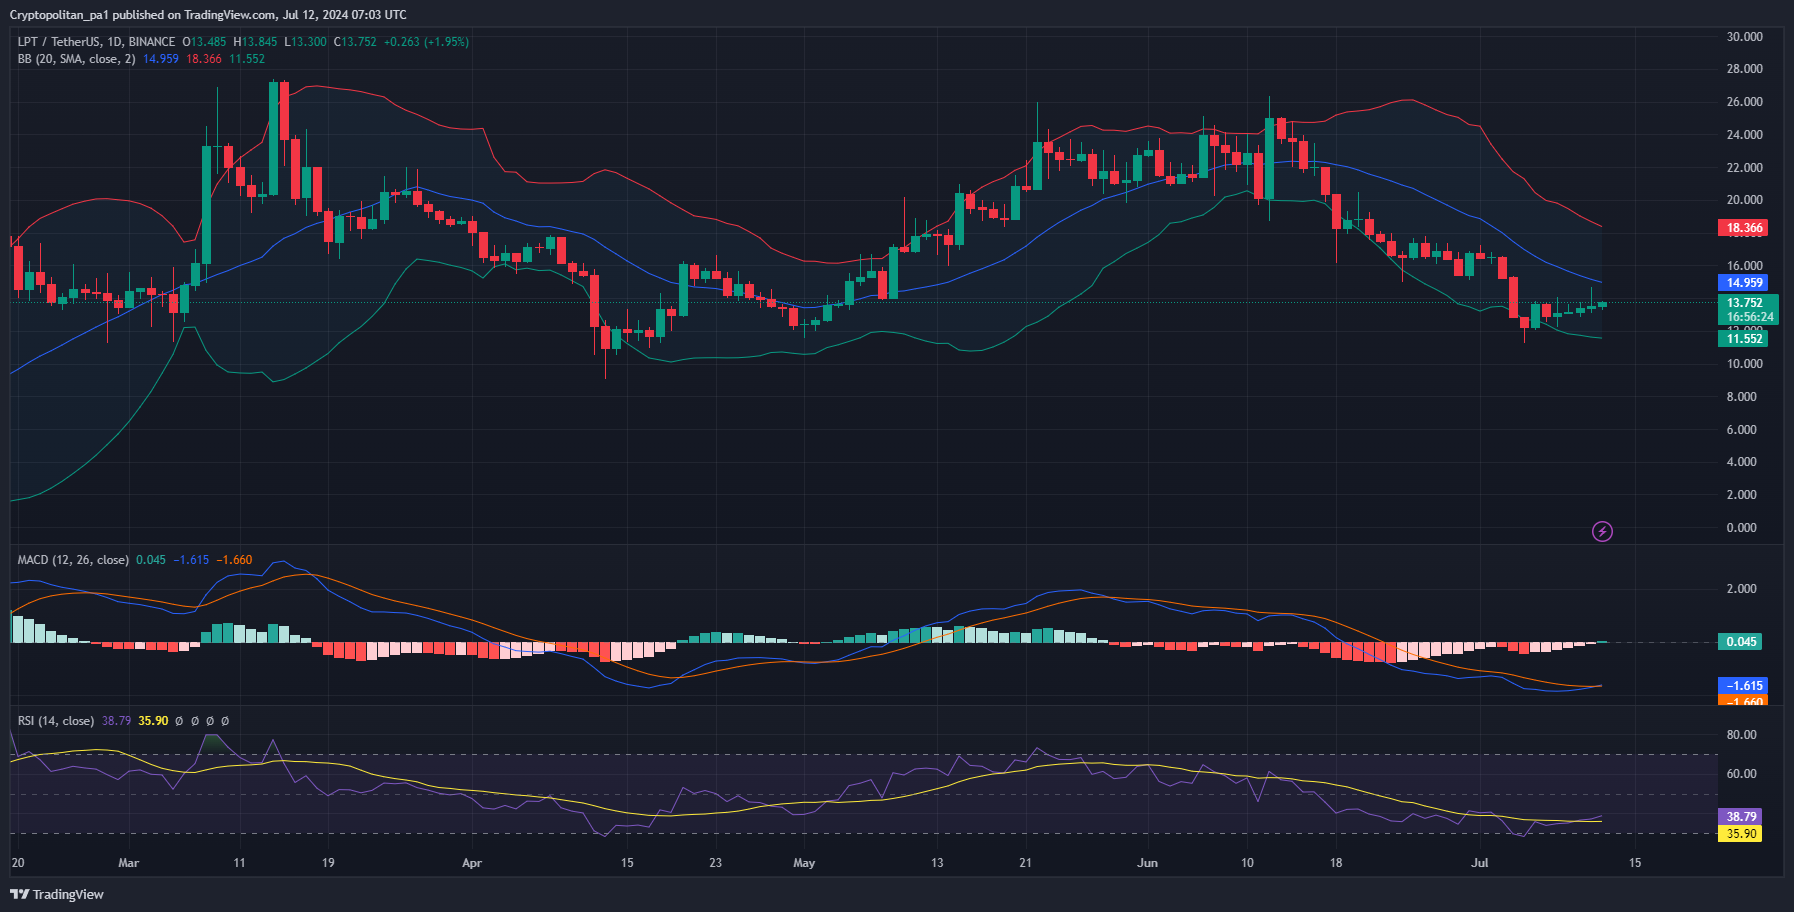Screen dimensions: 1794x912
Task: Click the purple 38.79 tag on RSI axis
Action: pyautogui.click(x=1739, y=817)
